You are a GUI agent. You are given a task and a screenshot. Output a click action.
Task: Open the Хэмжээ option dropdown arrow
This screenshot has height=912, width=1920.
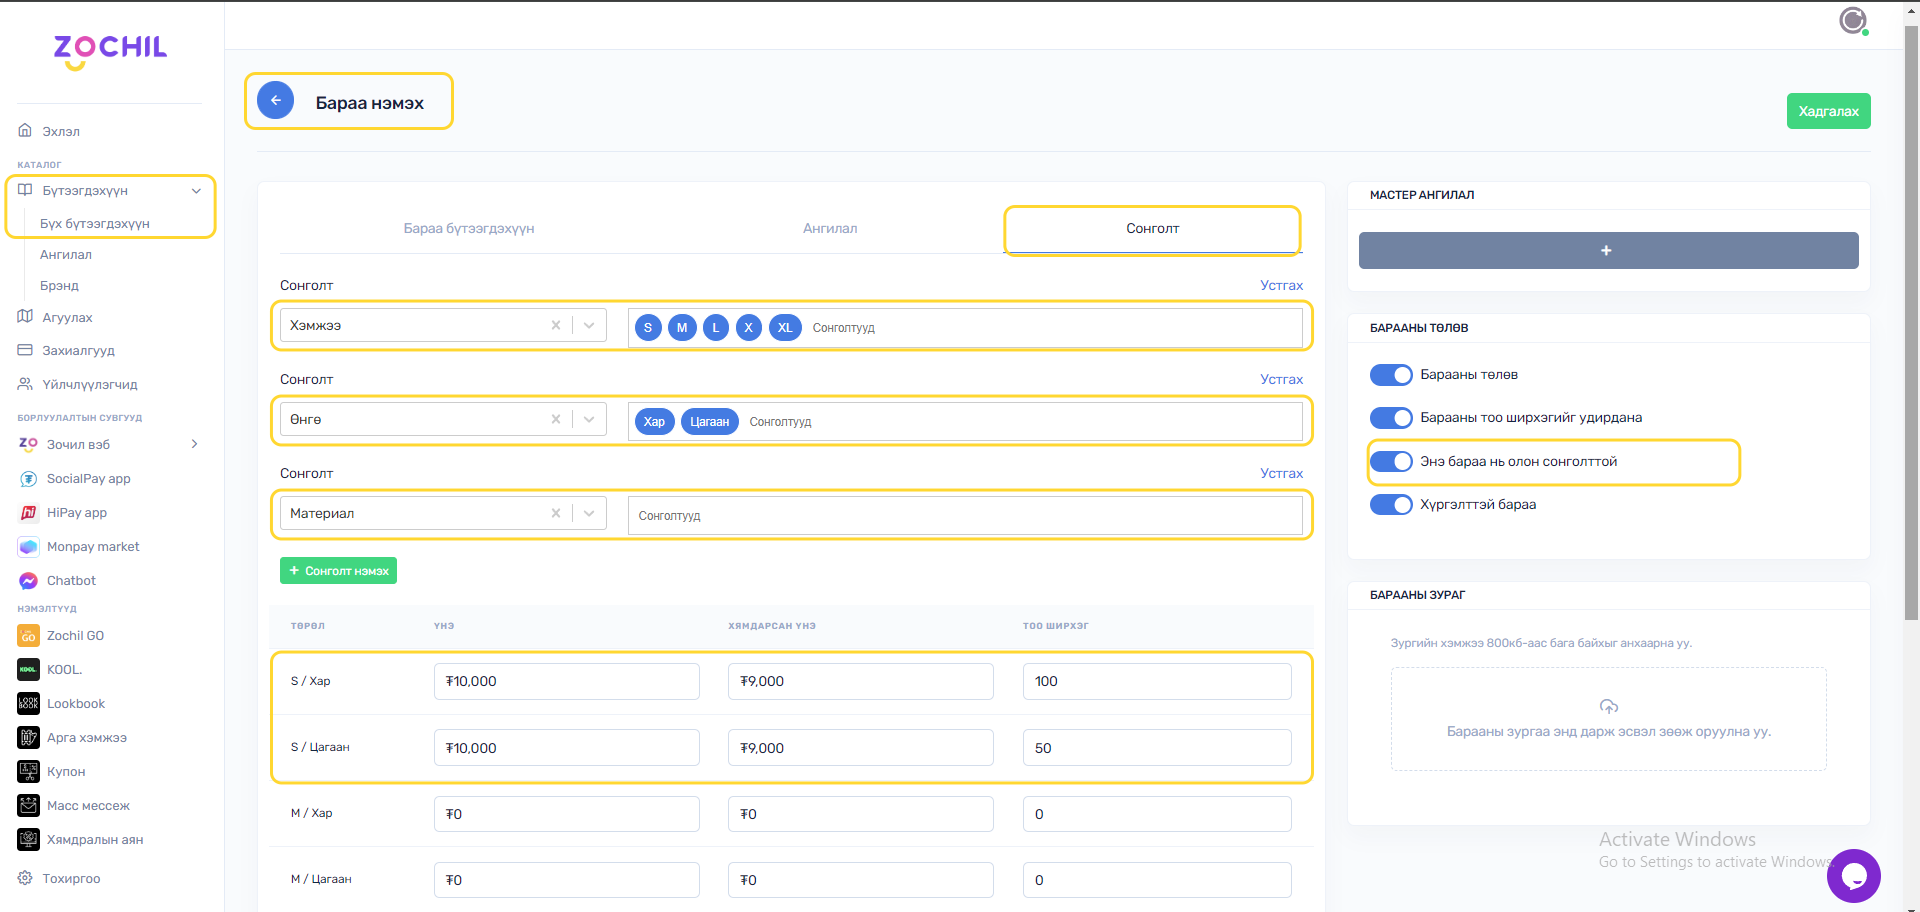[589, 326]
